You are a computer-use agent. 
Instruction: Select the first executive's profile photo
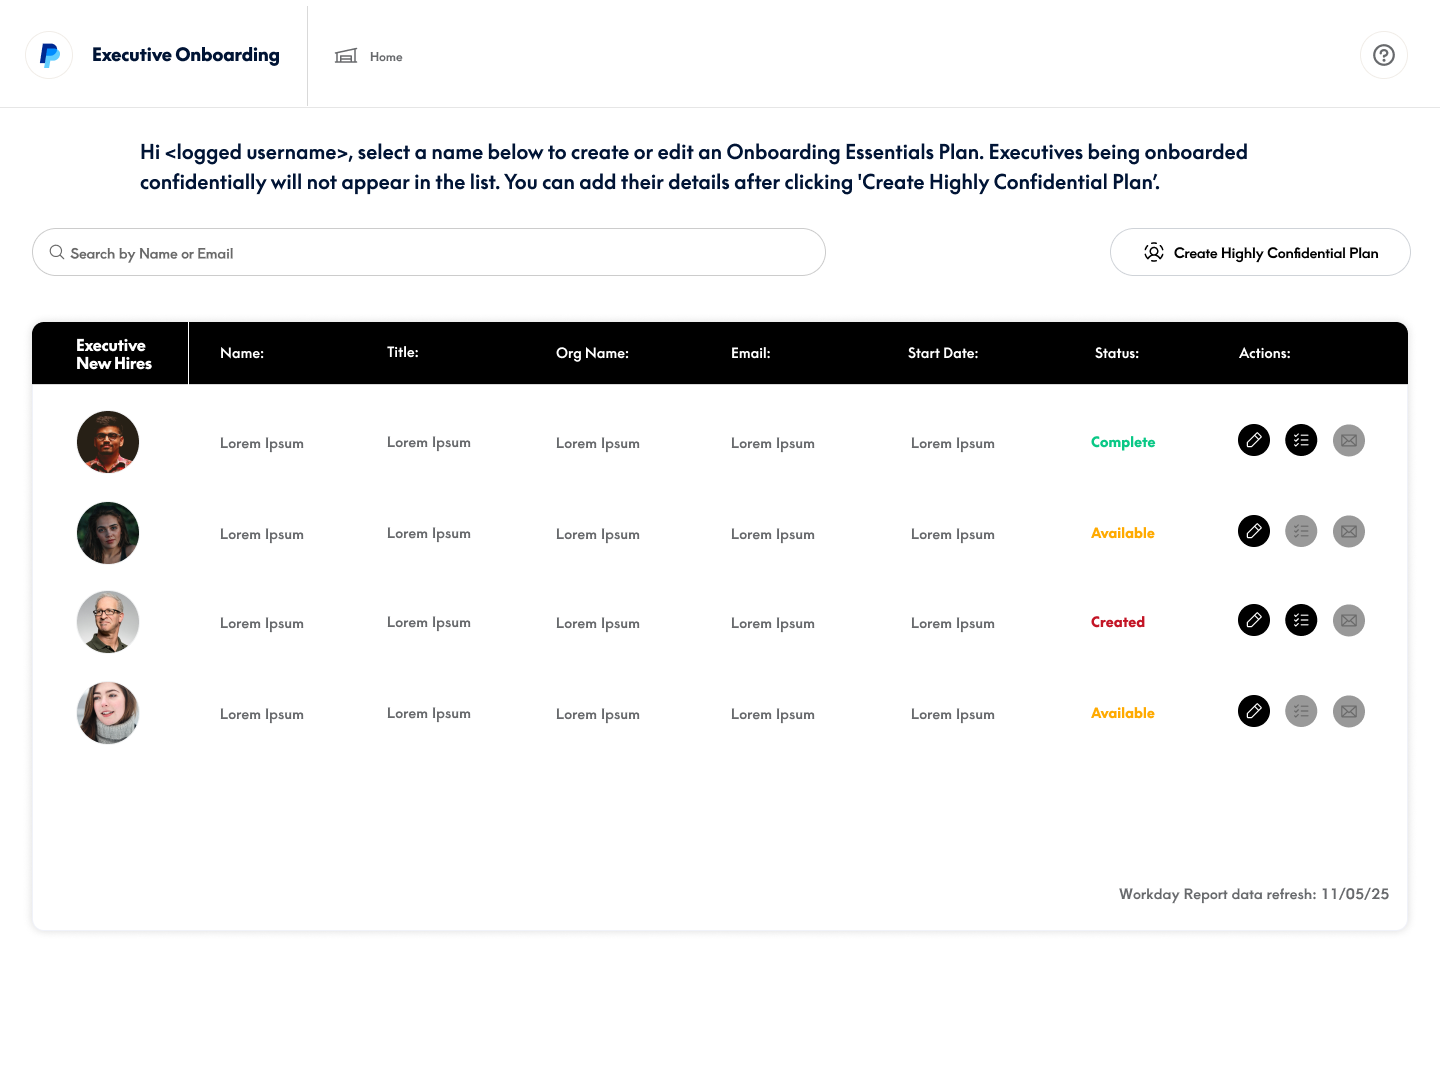click(x=108, y=442)
